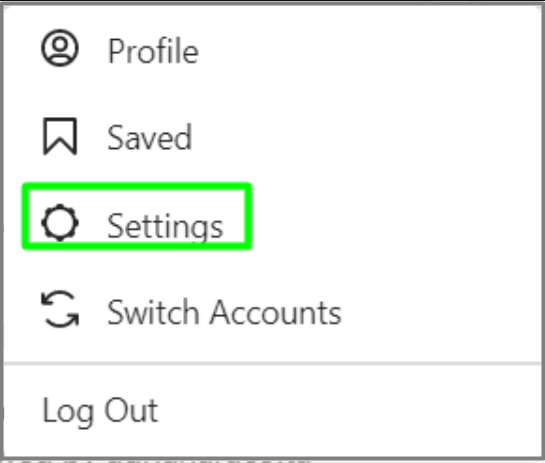Click the Settings gear icon

point(60,222)
